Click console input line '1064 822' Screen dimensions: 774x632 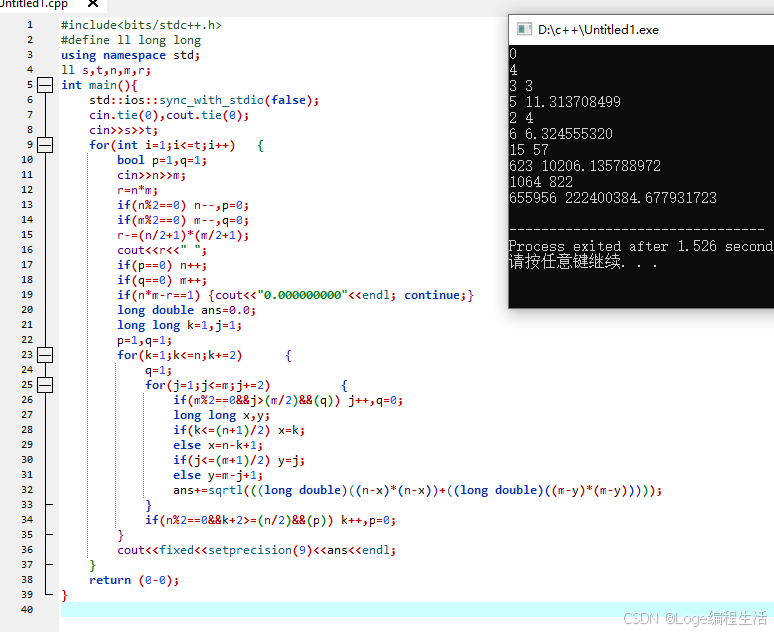click(541, 182)
